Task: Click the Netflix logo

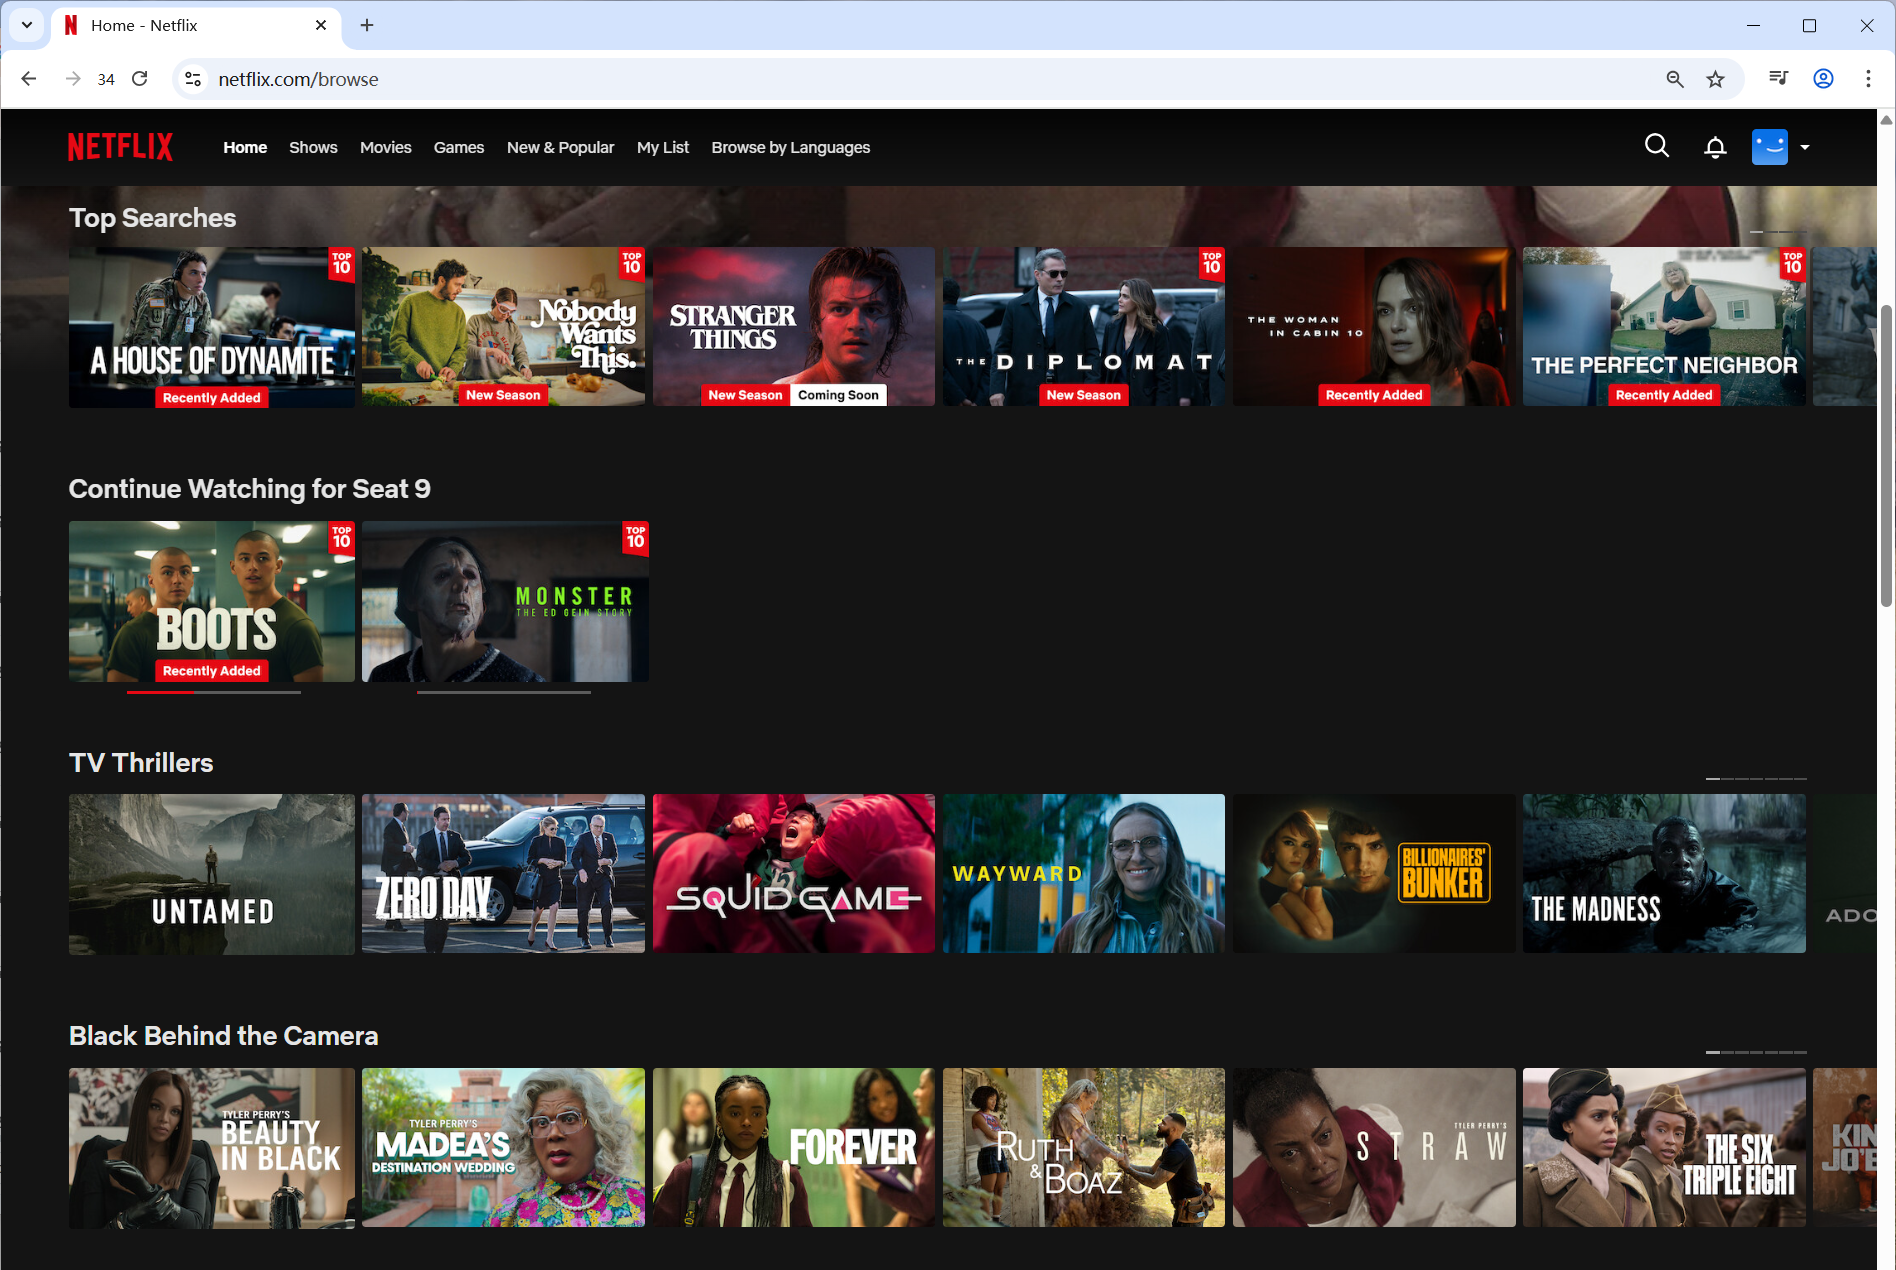Action: point(119,146)
